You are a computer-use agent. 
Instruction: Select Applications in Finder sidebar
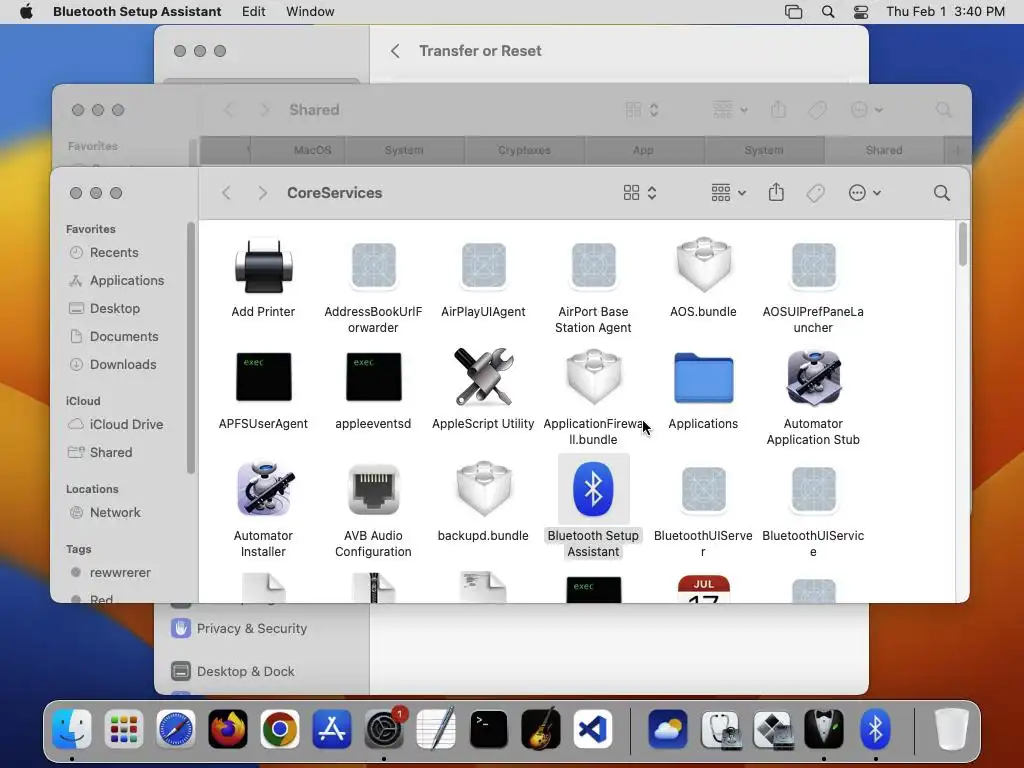[x=127, y=281]
